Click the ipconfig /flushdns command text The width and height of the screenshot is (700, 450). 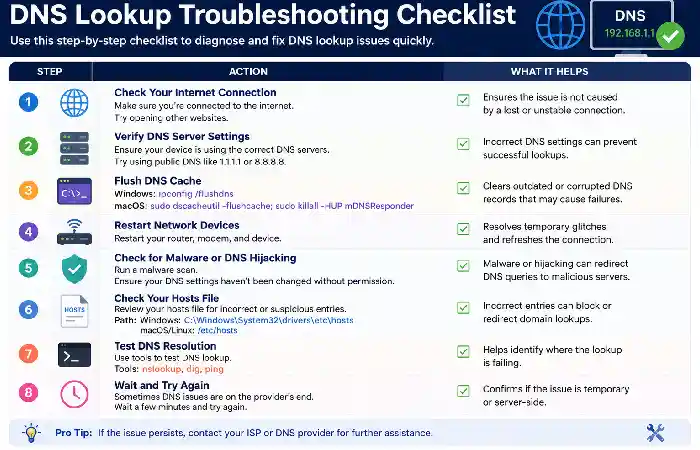click(196, 194)
